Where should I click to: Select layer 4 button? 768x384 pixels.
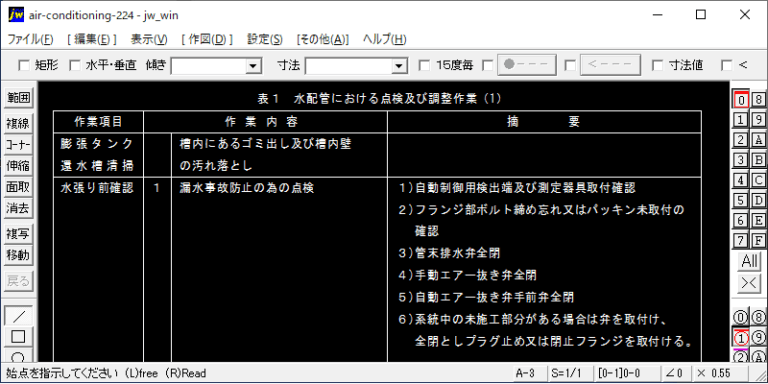[x=741, y=180]
